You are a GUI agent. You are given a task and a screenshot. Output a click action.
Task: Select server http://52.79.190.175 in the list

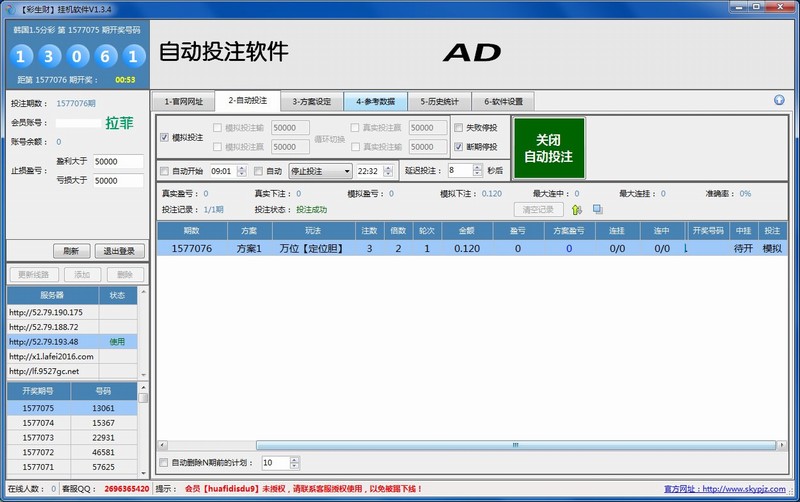tap(52, 312)
